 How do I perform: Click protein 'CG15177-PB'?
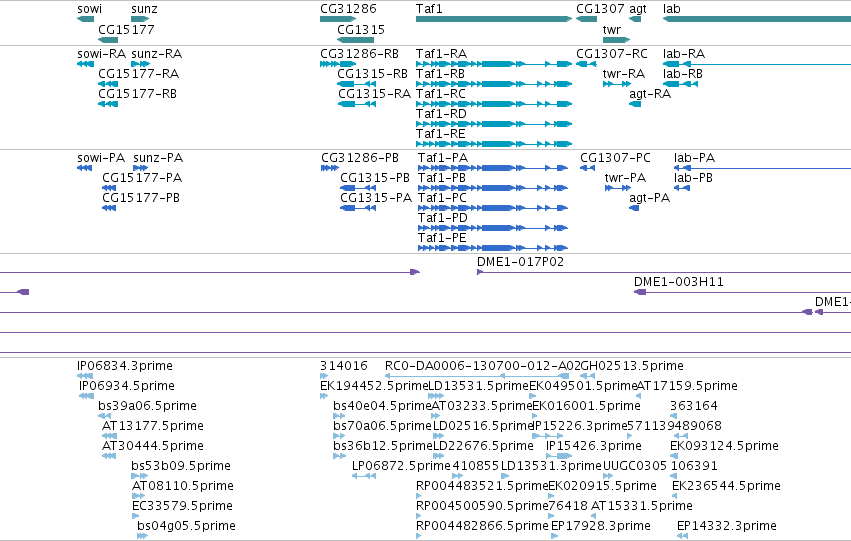coord(141,198)
